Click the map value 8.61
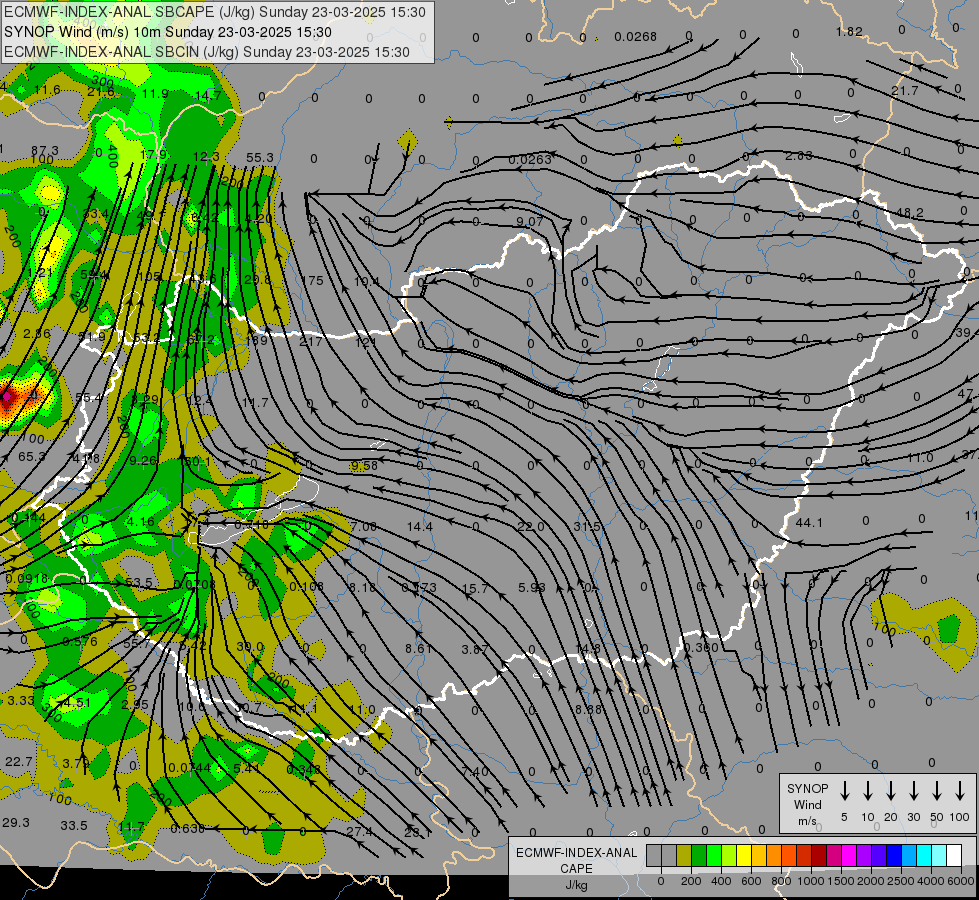 coord(418,648)
